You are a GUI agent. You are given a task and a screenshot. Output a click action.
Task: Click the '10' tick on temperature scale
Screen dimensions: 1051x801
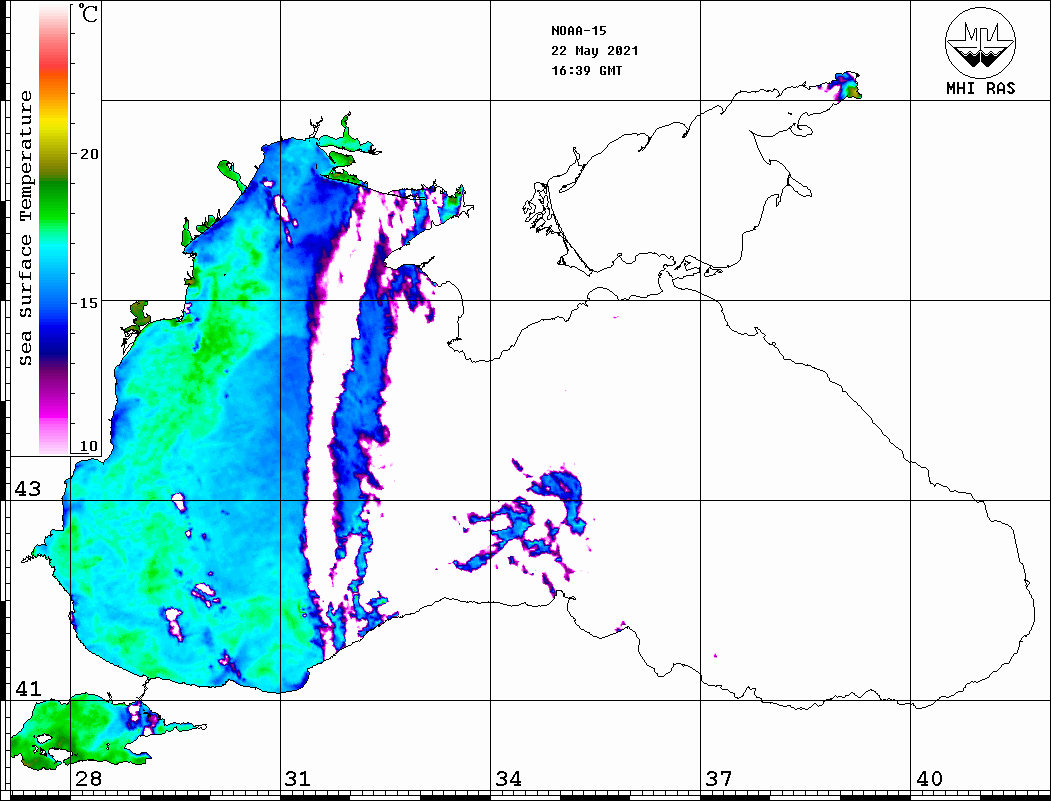tap(89, 446)
